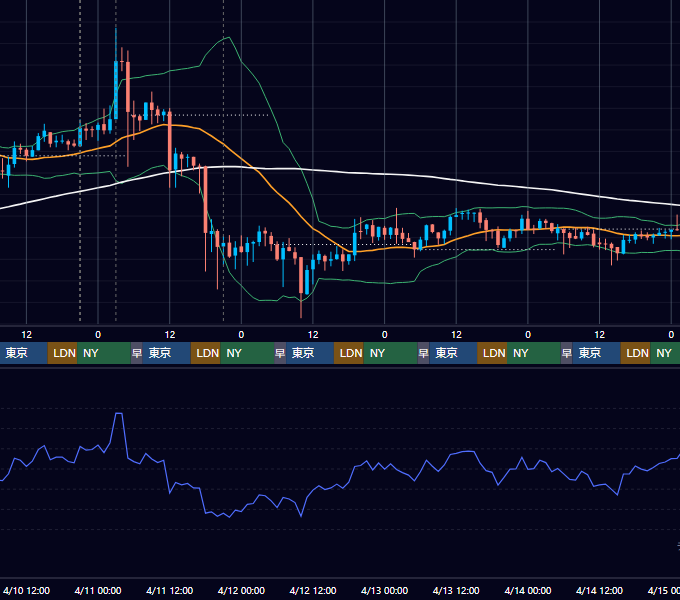Image resolution: width=680 pixels, height=600 pixels.
Task: Click the 4/14 00:00 date label
Action: (x=528, y=590)
